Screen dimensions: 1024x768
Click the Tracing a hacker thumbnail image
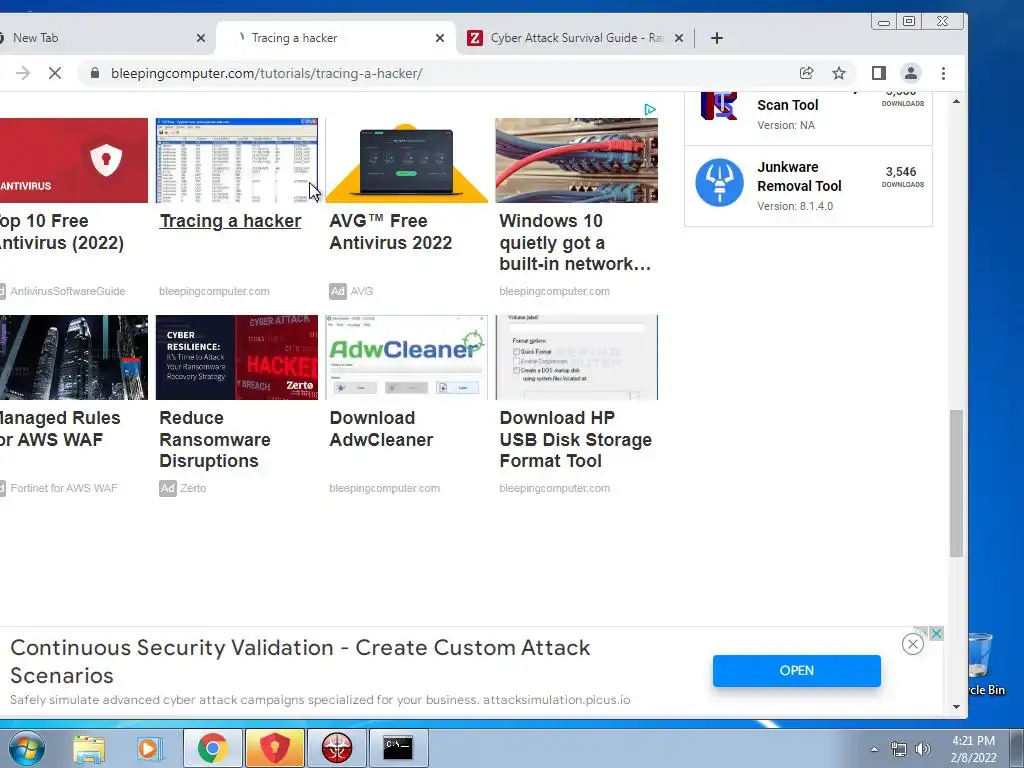pyautogui.click(x=236, y=161)
